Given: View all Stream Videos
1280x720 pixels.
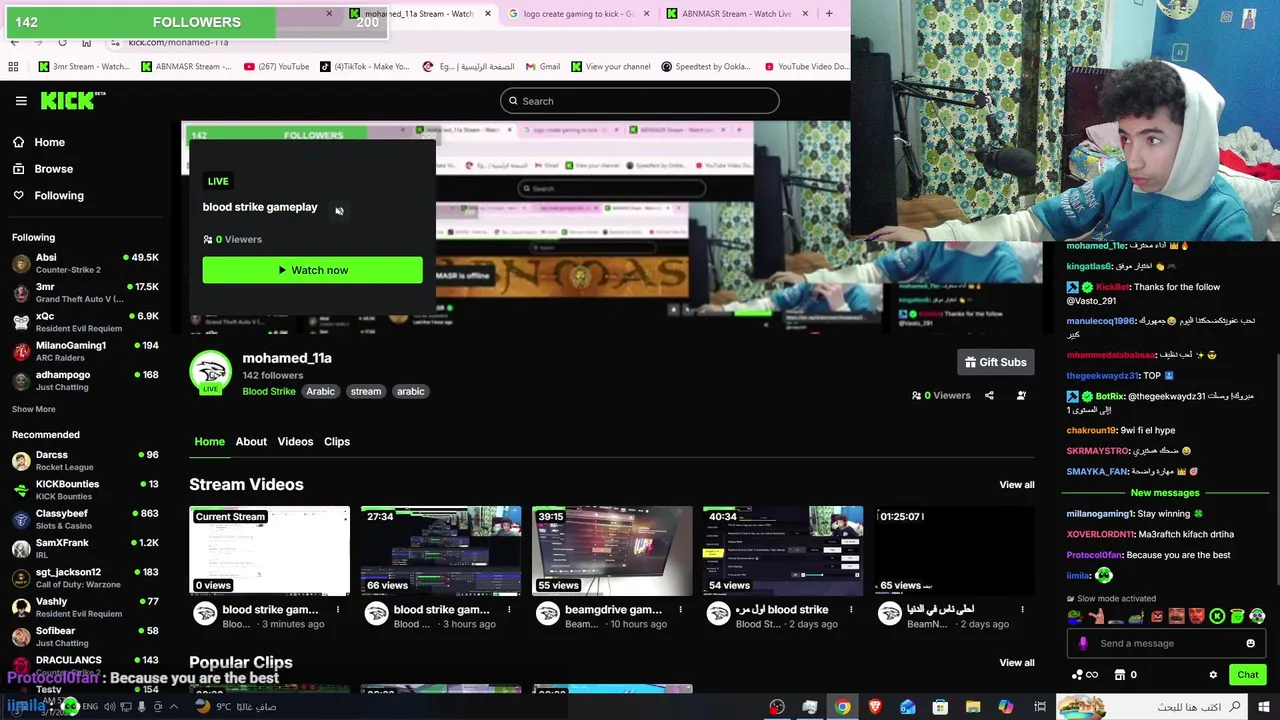Looking at the screenshot, I should [x=1017, y=485].
